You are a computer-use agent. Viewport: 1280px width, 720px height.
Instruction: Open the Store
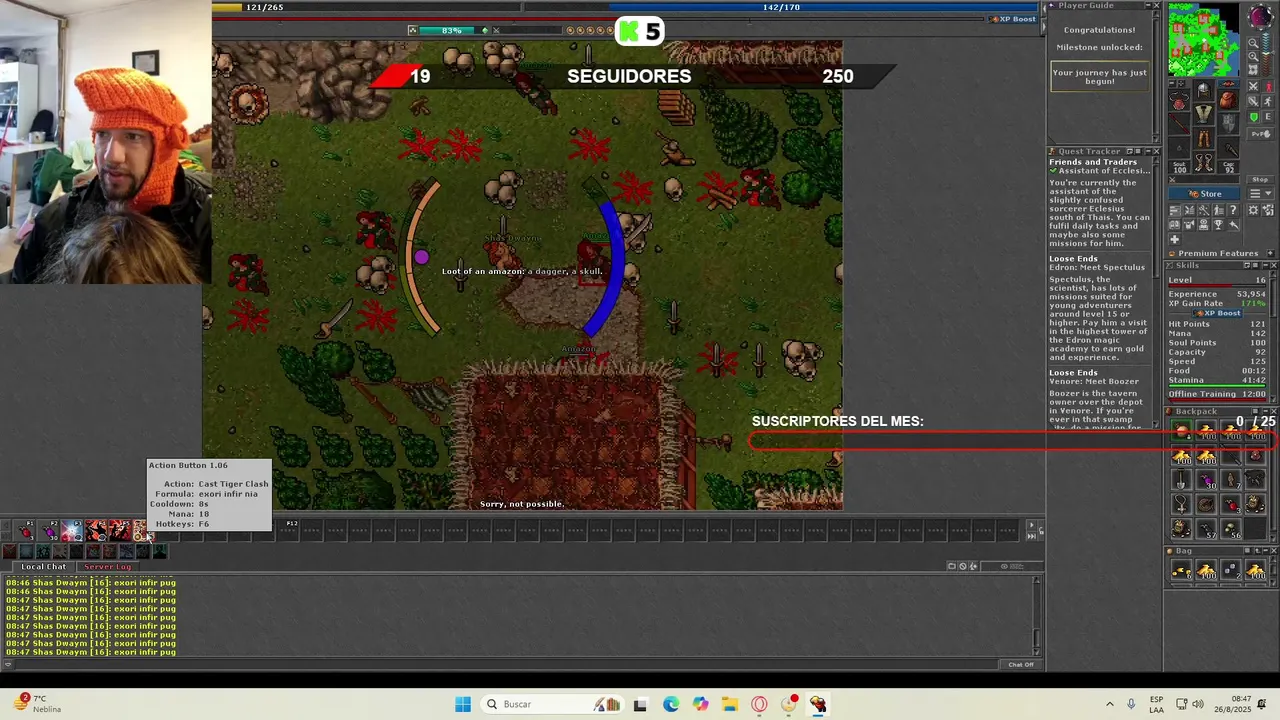point(1204,193)
